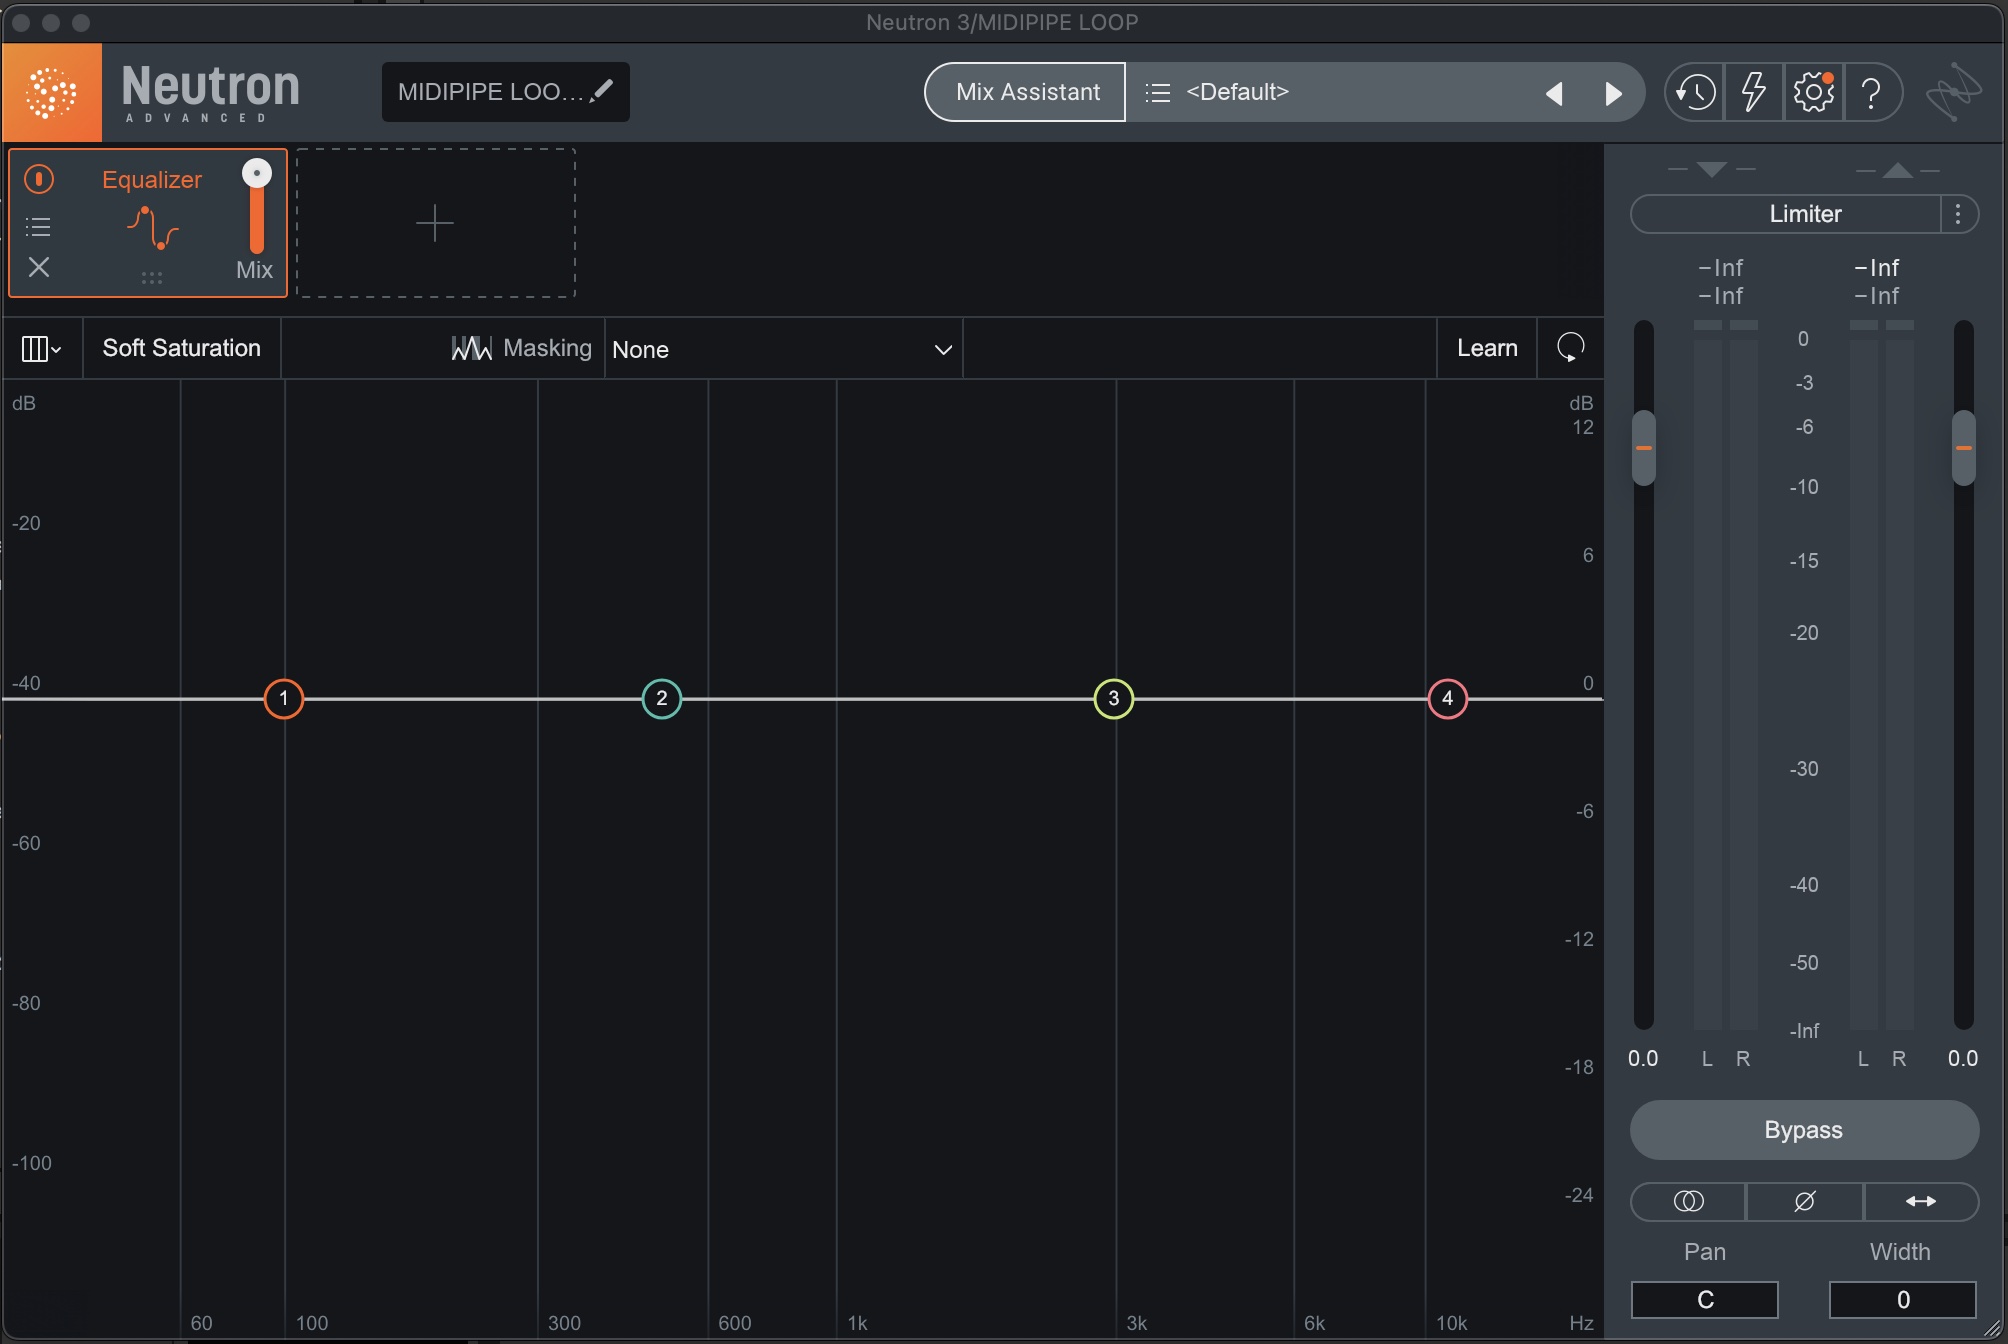Open the Mix Assistant

(x=1026, y=92)
